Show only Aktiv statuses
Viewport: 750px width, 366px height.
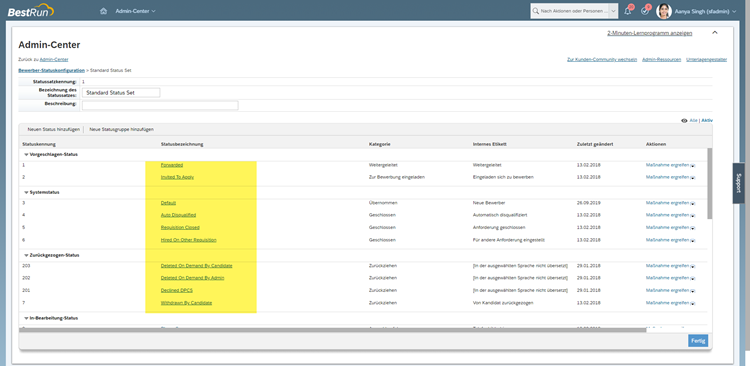(707, 121)
